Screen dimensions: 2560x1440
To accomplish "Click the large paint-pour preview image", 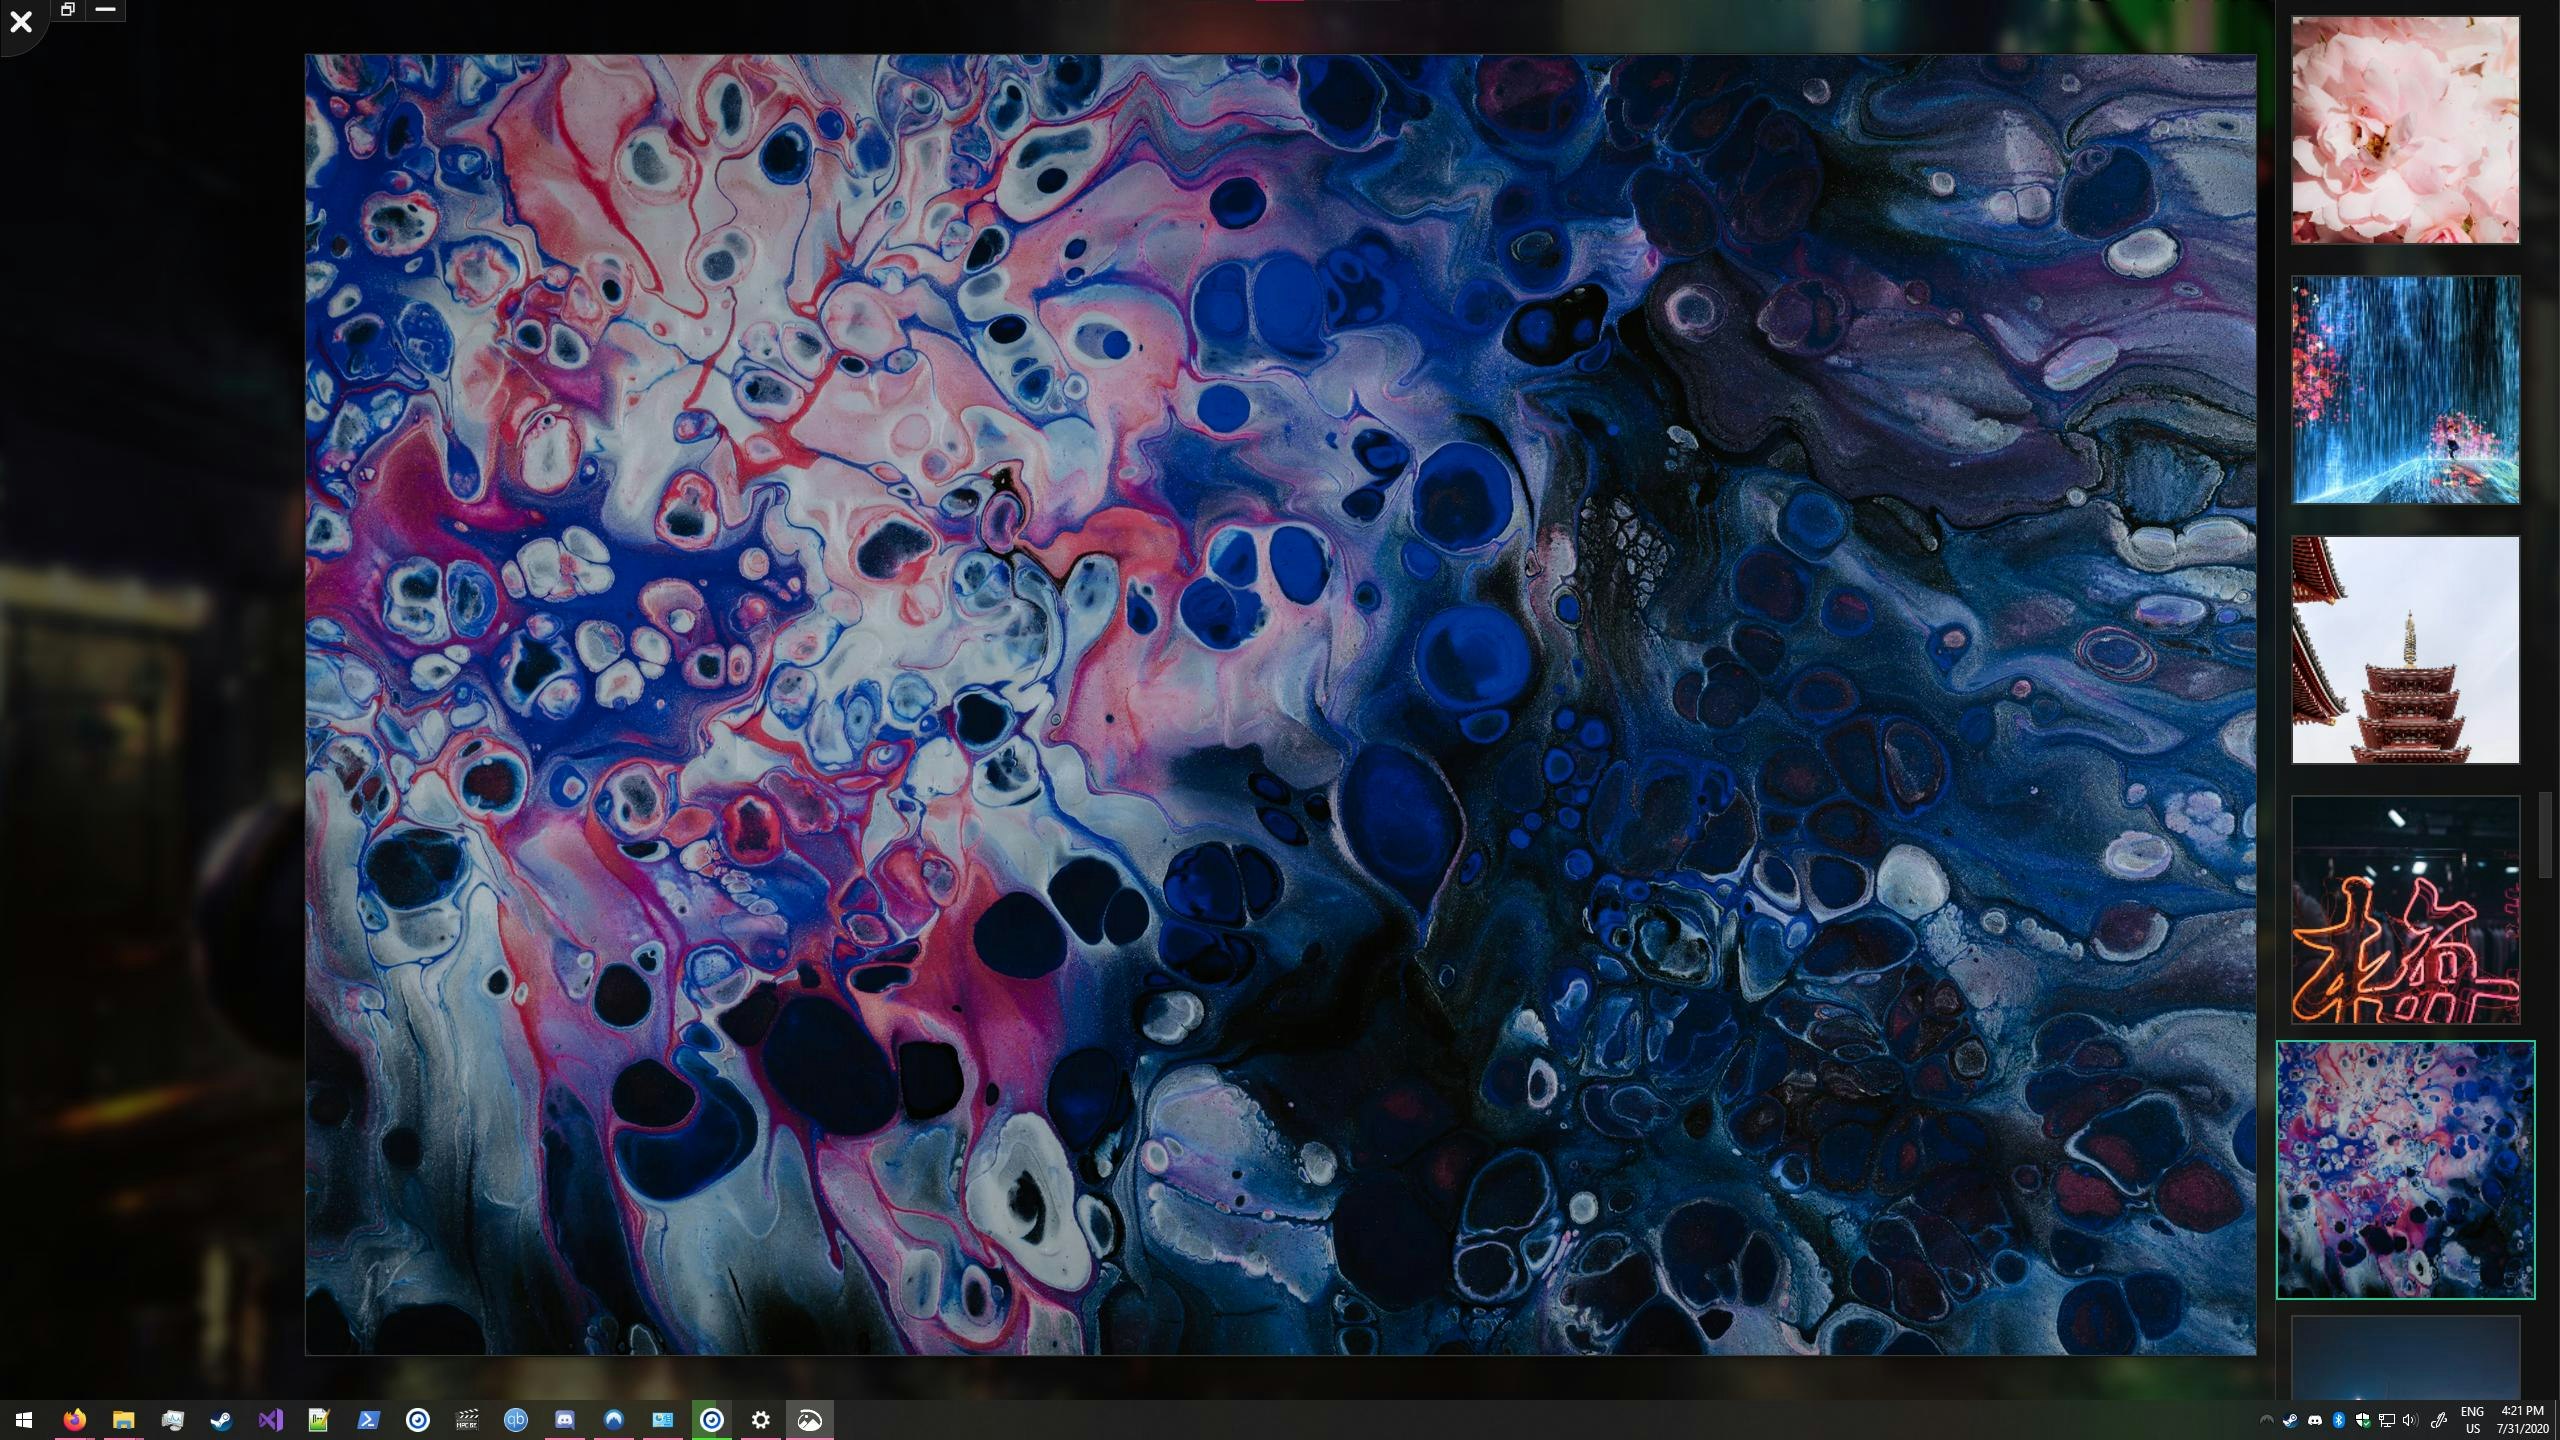I will (x=1280, y=705).
